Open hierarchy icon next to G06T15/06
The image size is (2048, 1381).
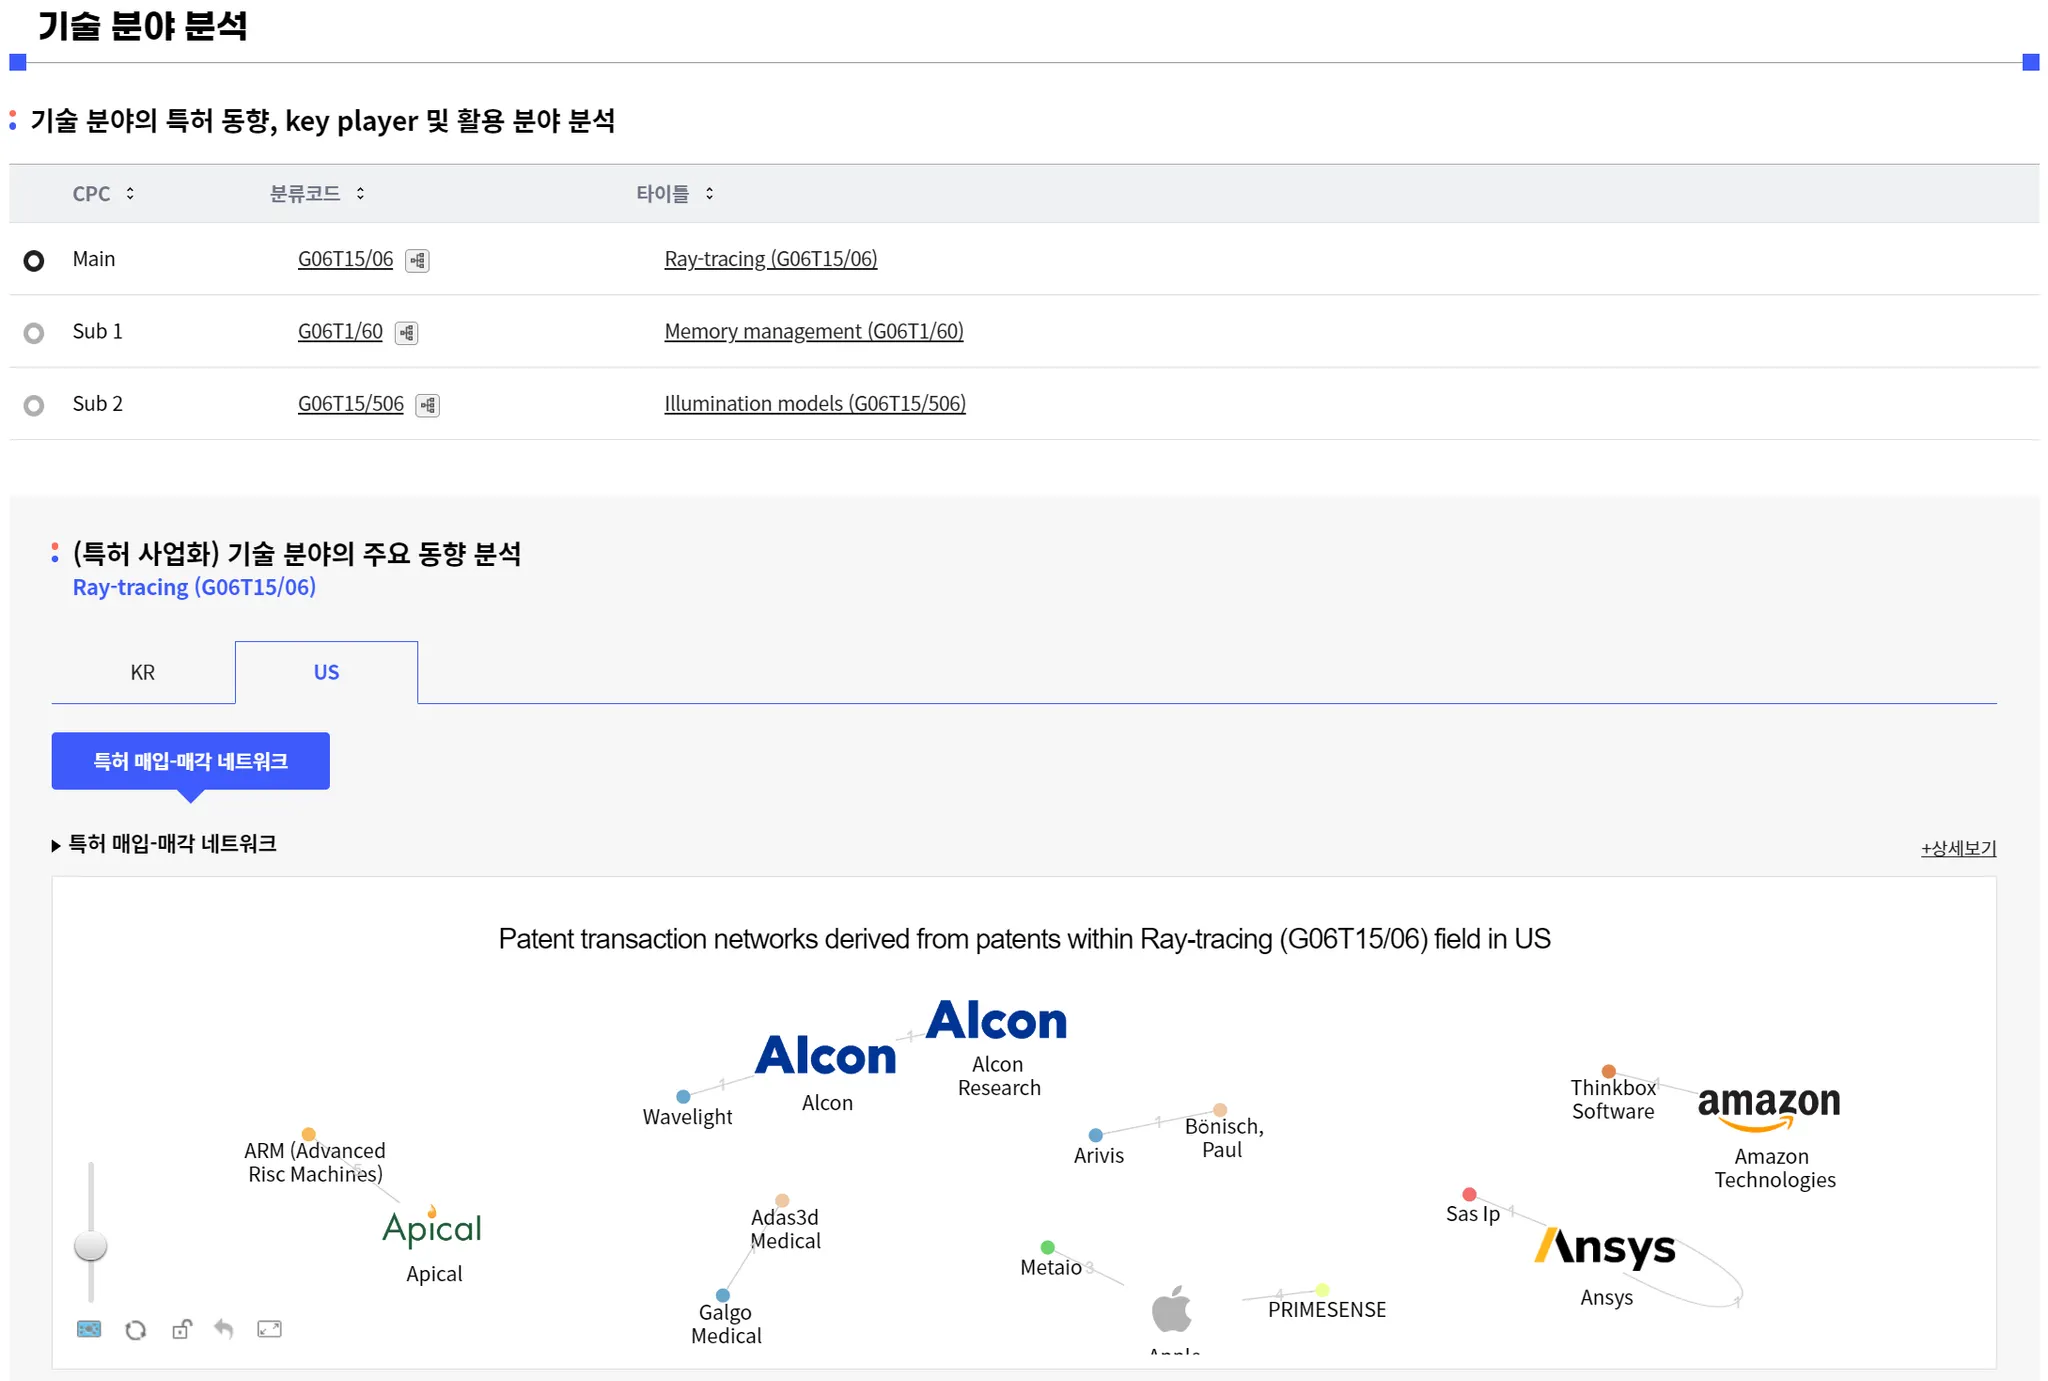click(x=417, y=261)
